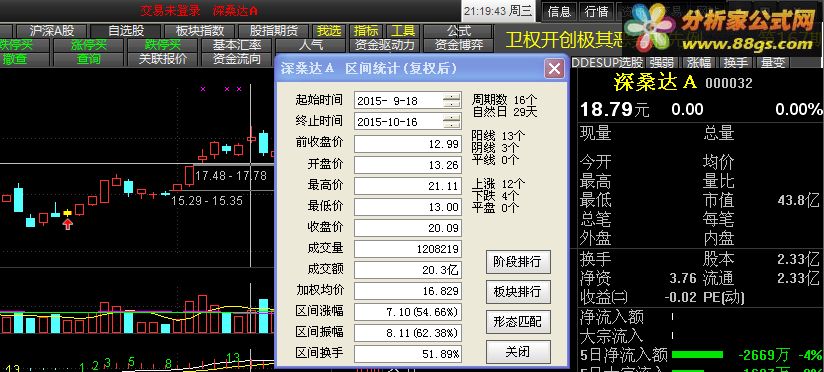This screenshot has height=372, width=824.
Task: Open the 起始时间 date spinner control
Action: [451, 100]
